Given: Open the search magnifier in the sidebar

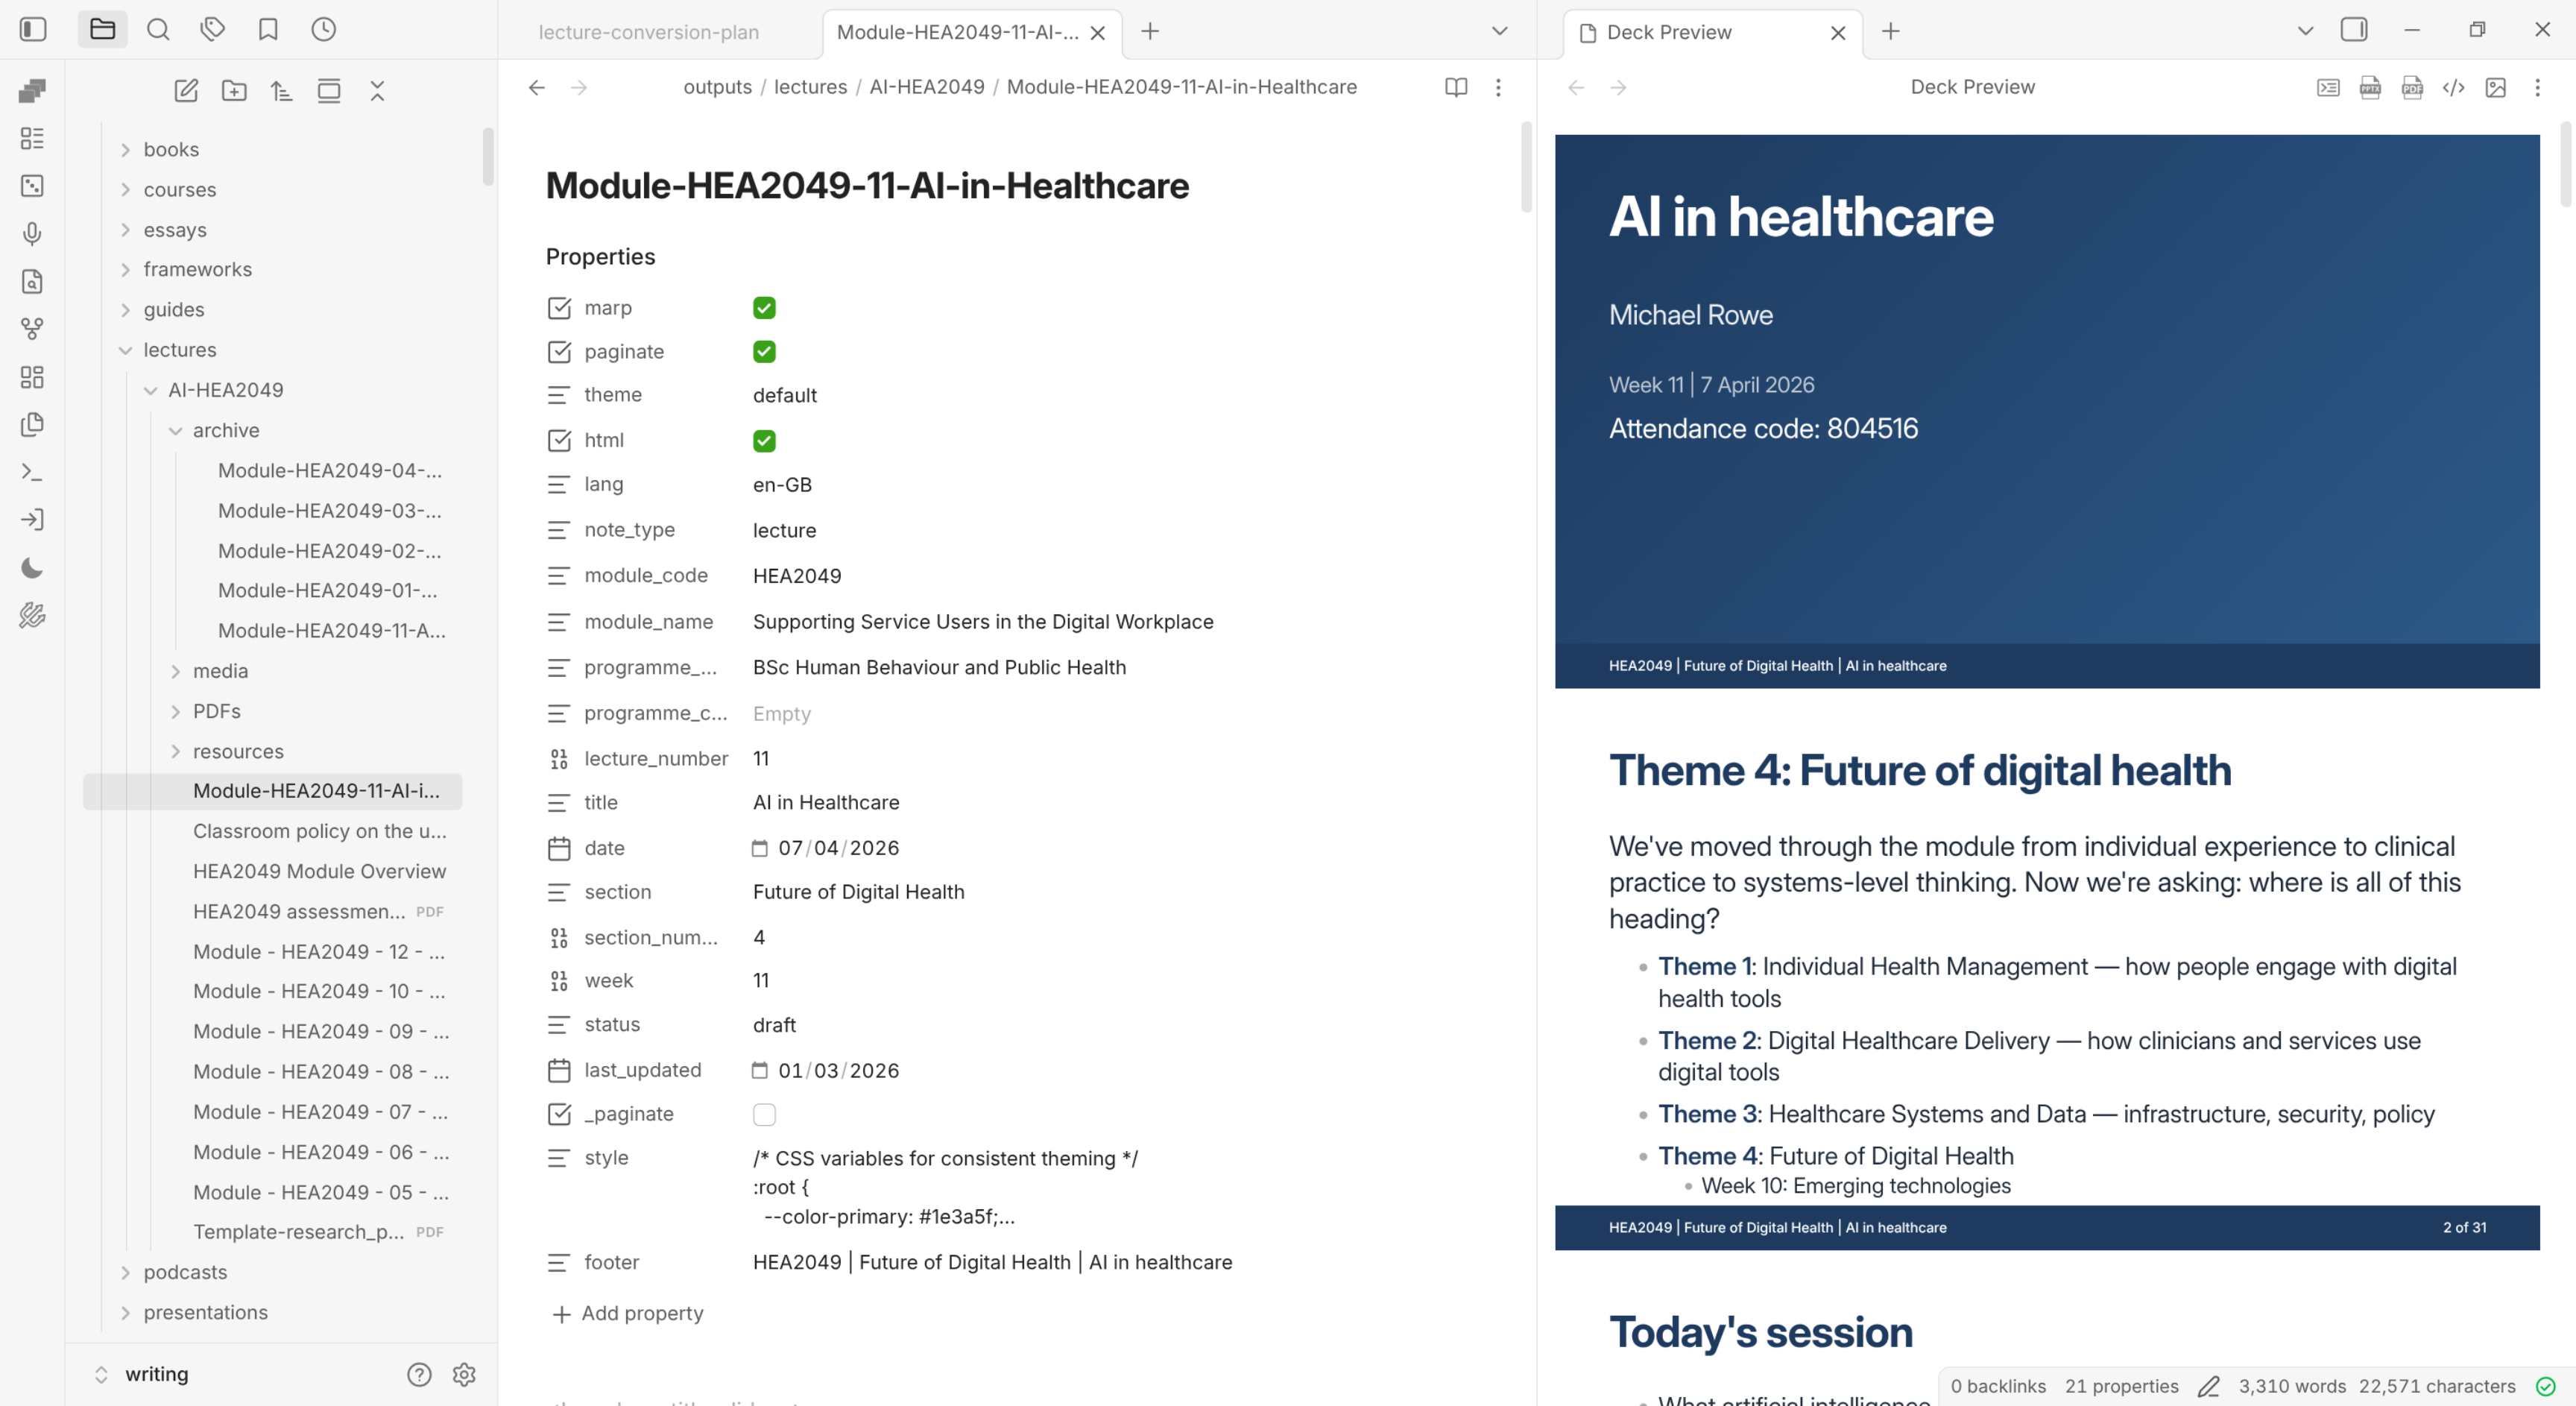Looking at the screenshot, I should 158,30.
